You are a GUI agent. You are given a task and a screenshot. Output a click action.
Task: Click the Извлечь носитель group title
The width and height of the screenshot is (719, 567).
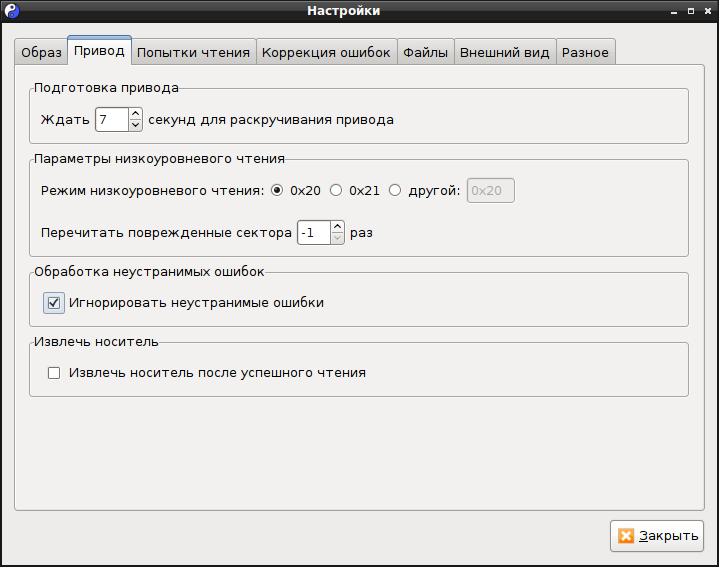[96, 341]
